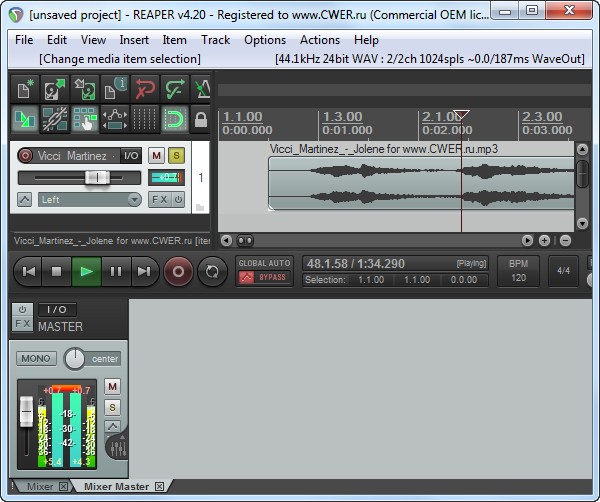
Task: Open the BPM 120 tempo field
Action: click(518, 270)
